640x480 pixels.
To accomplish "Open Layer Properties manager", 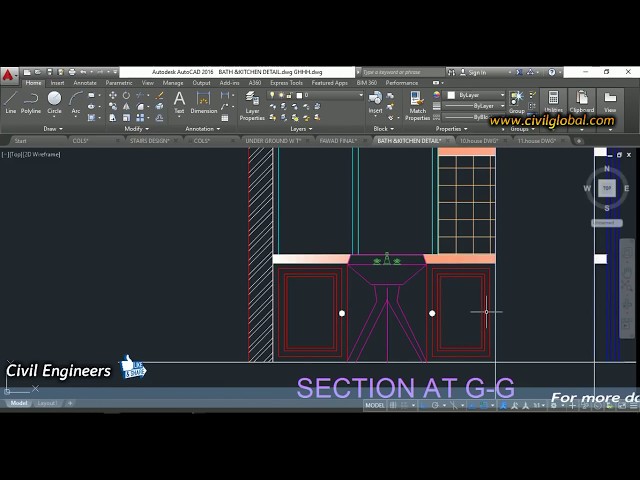I will click(252, 106).
